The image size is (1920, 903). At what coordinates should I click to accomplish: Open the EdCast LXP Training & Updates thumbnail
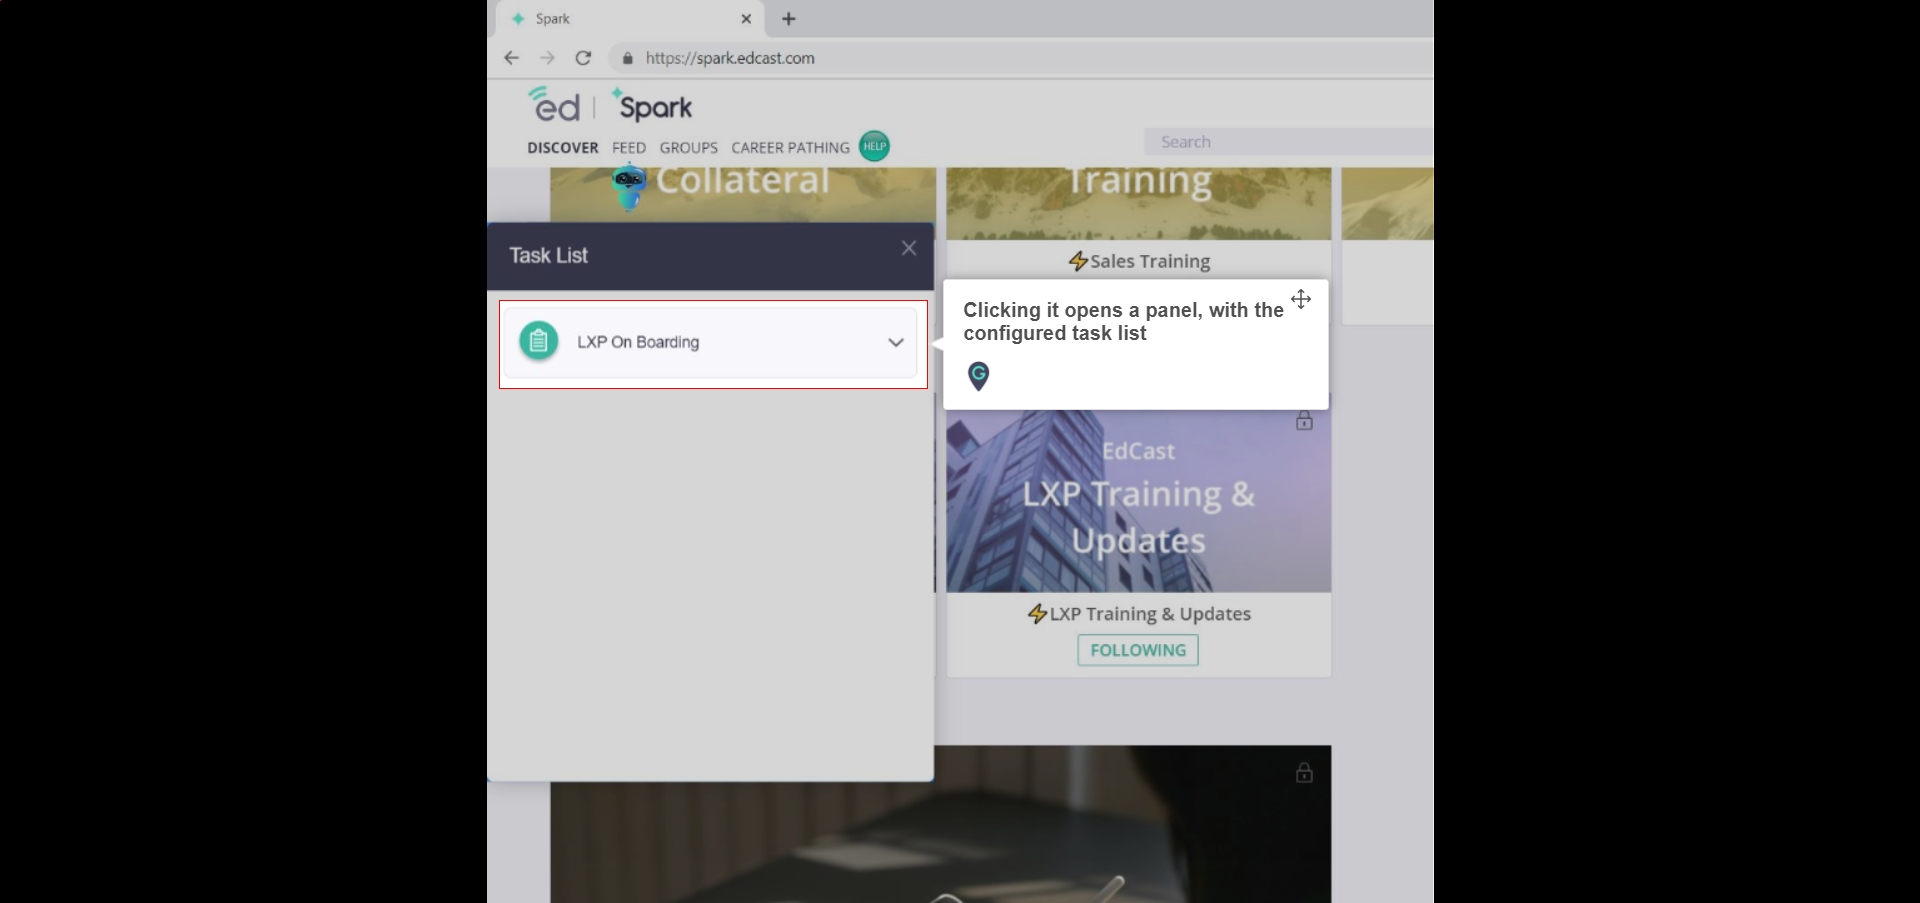pyautogui.click(x=1138, y=501)
